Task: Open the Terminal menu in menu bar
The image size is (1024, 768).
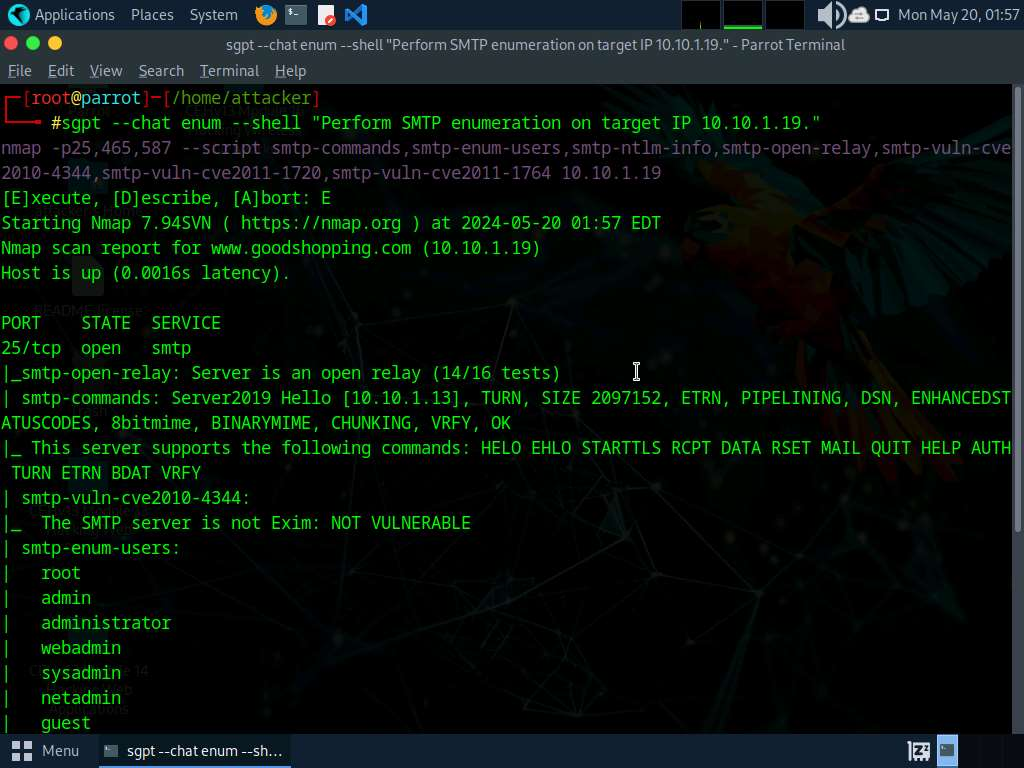Action: pos(229,71)
